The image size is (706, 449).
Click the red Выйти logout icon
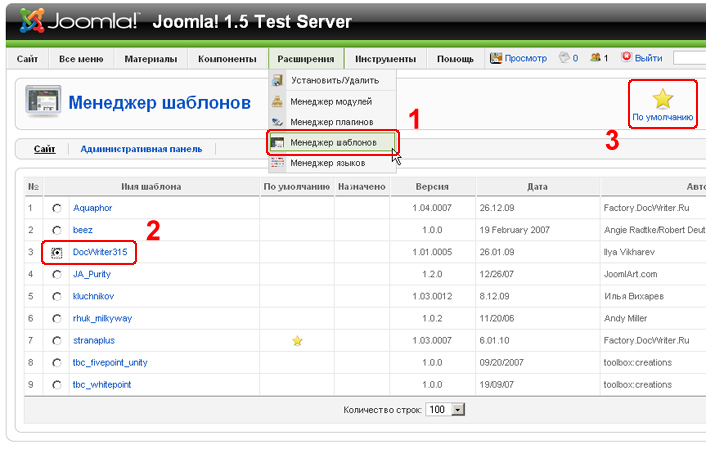pos(626,57)
